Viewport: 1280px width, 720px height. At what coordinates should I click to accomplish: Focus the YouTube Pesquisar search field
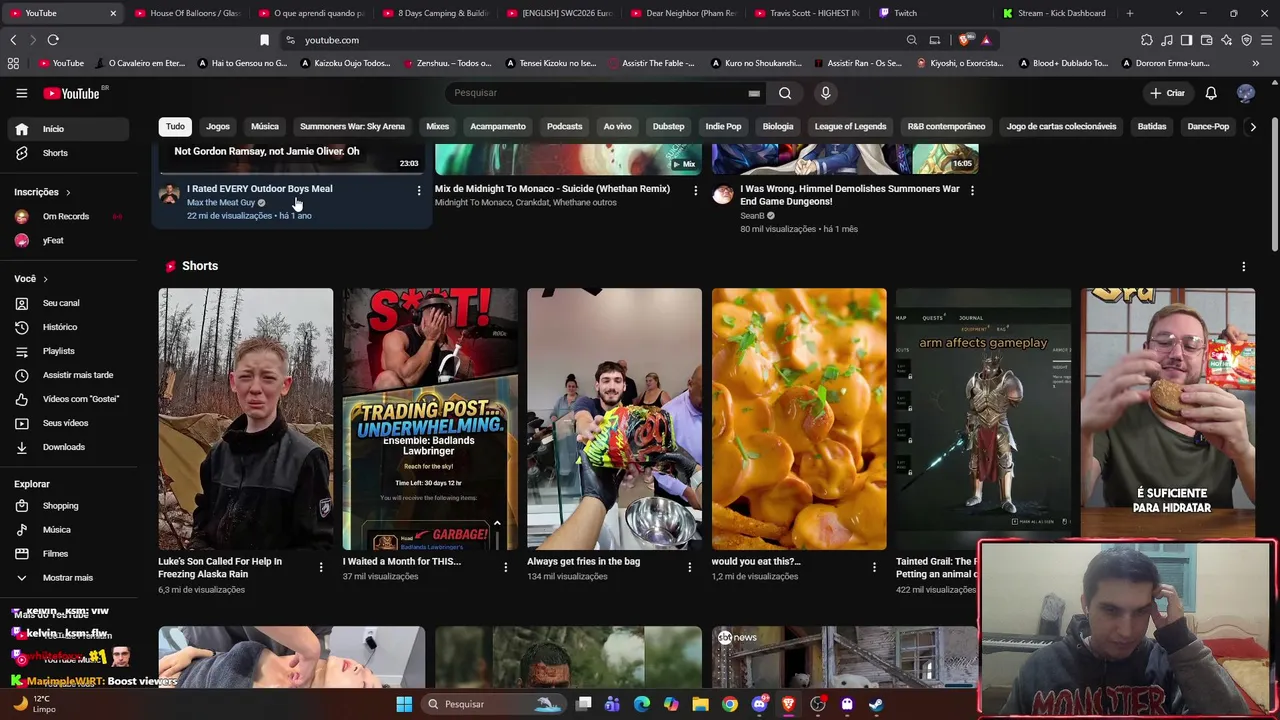point(598,93)
